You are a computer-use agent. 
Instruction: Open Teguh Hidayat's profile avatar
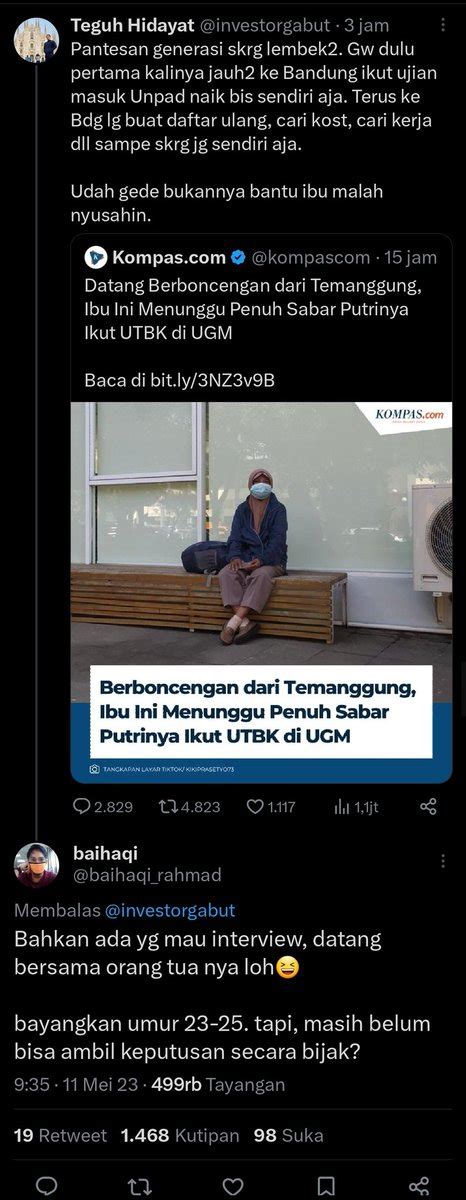[x=36, y=38]
